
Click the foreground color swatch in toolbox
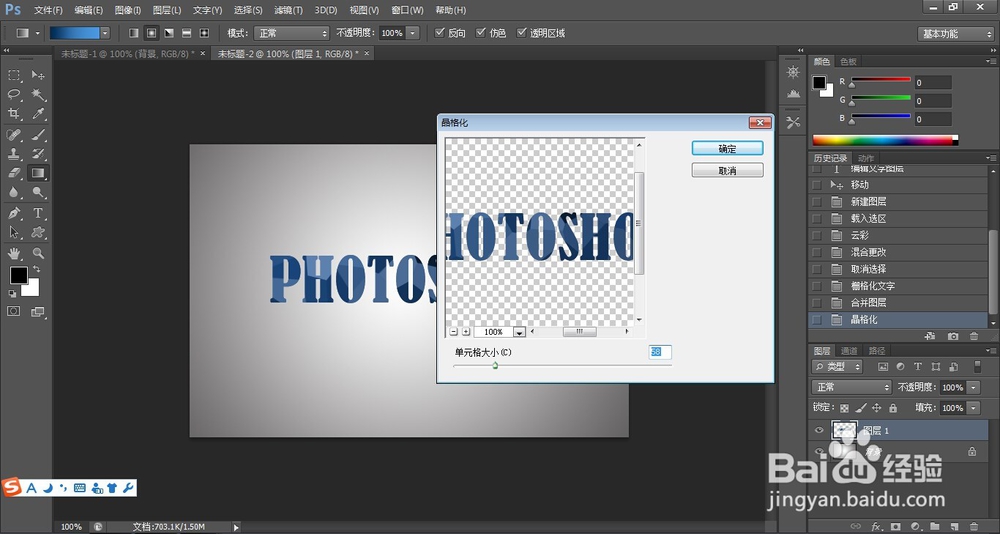click(x=18, y=275)
